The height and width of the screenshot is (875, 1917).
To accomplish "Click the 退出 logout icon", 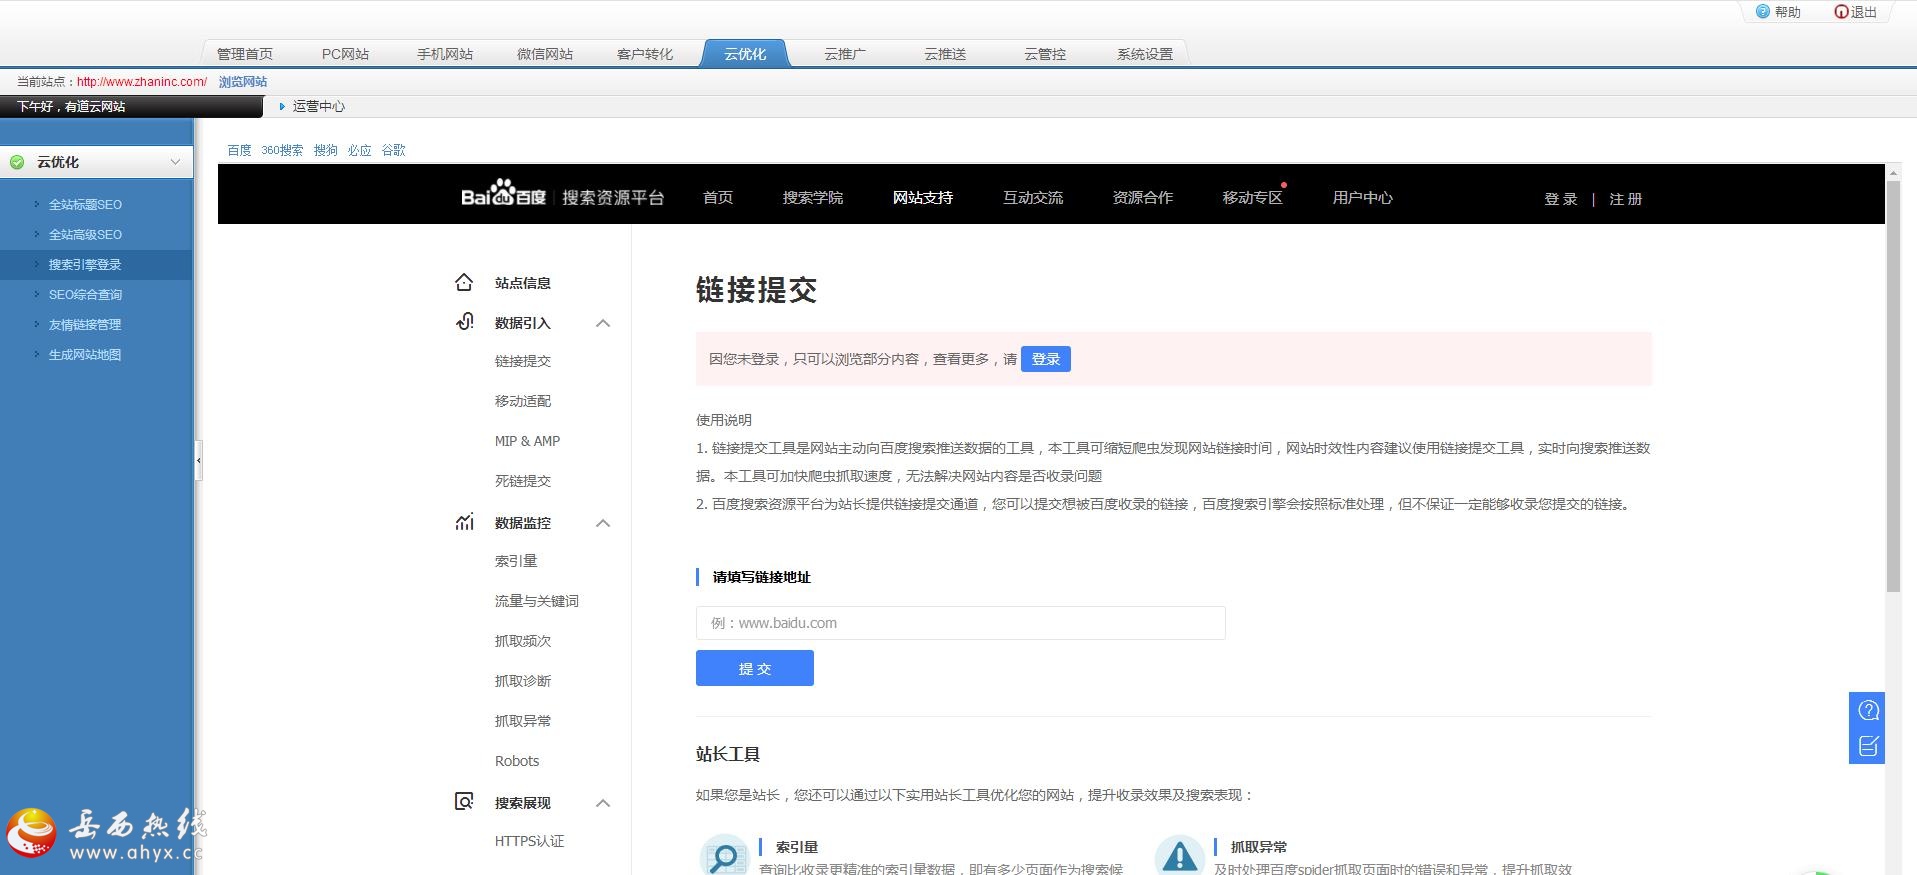I will pos(1841,12).
